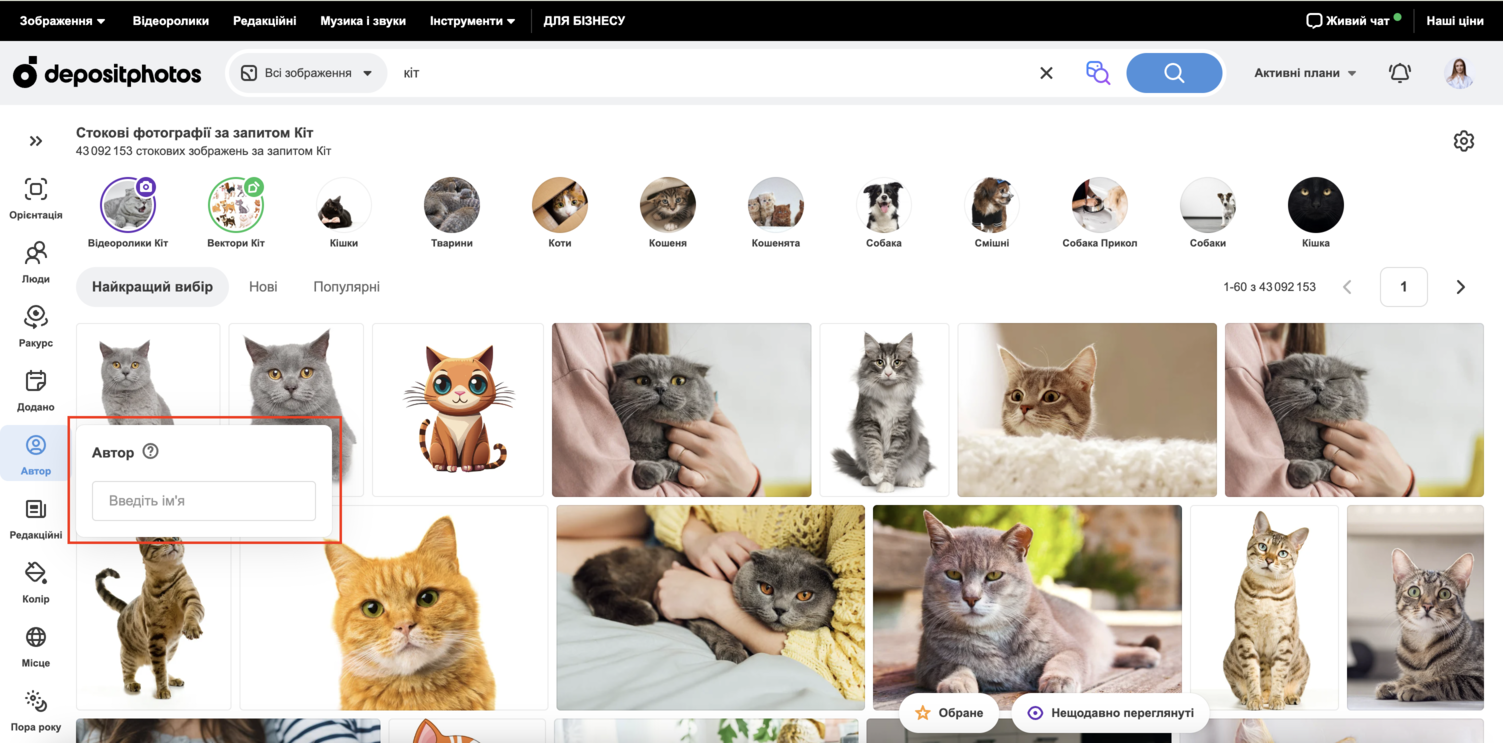
Task: Switch to the Популярні tab
Action: coord(346,287)
